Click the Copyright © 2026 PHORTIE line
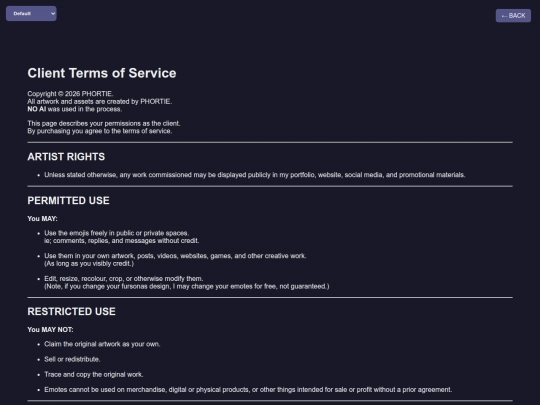The width and height of the screenshot is (540, 405). (70, 94)
